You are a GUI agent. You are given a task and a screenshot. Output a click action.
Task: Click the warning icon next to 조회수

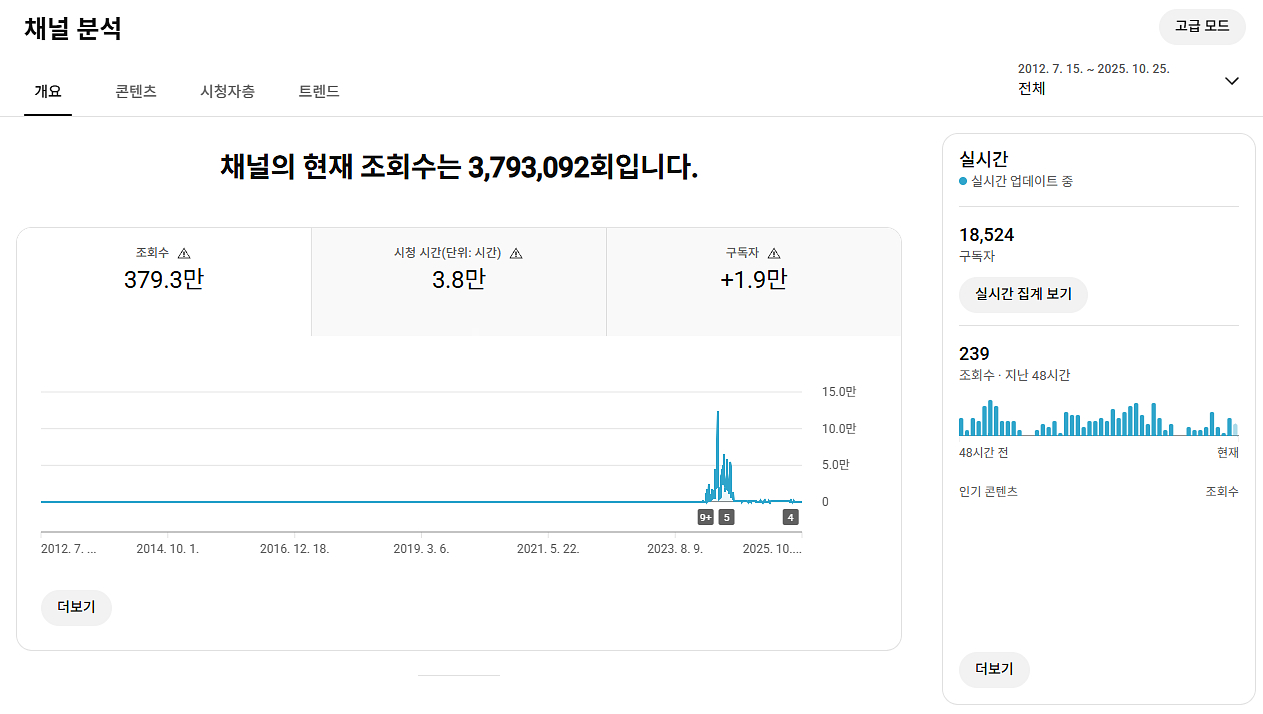coord(184,254)
